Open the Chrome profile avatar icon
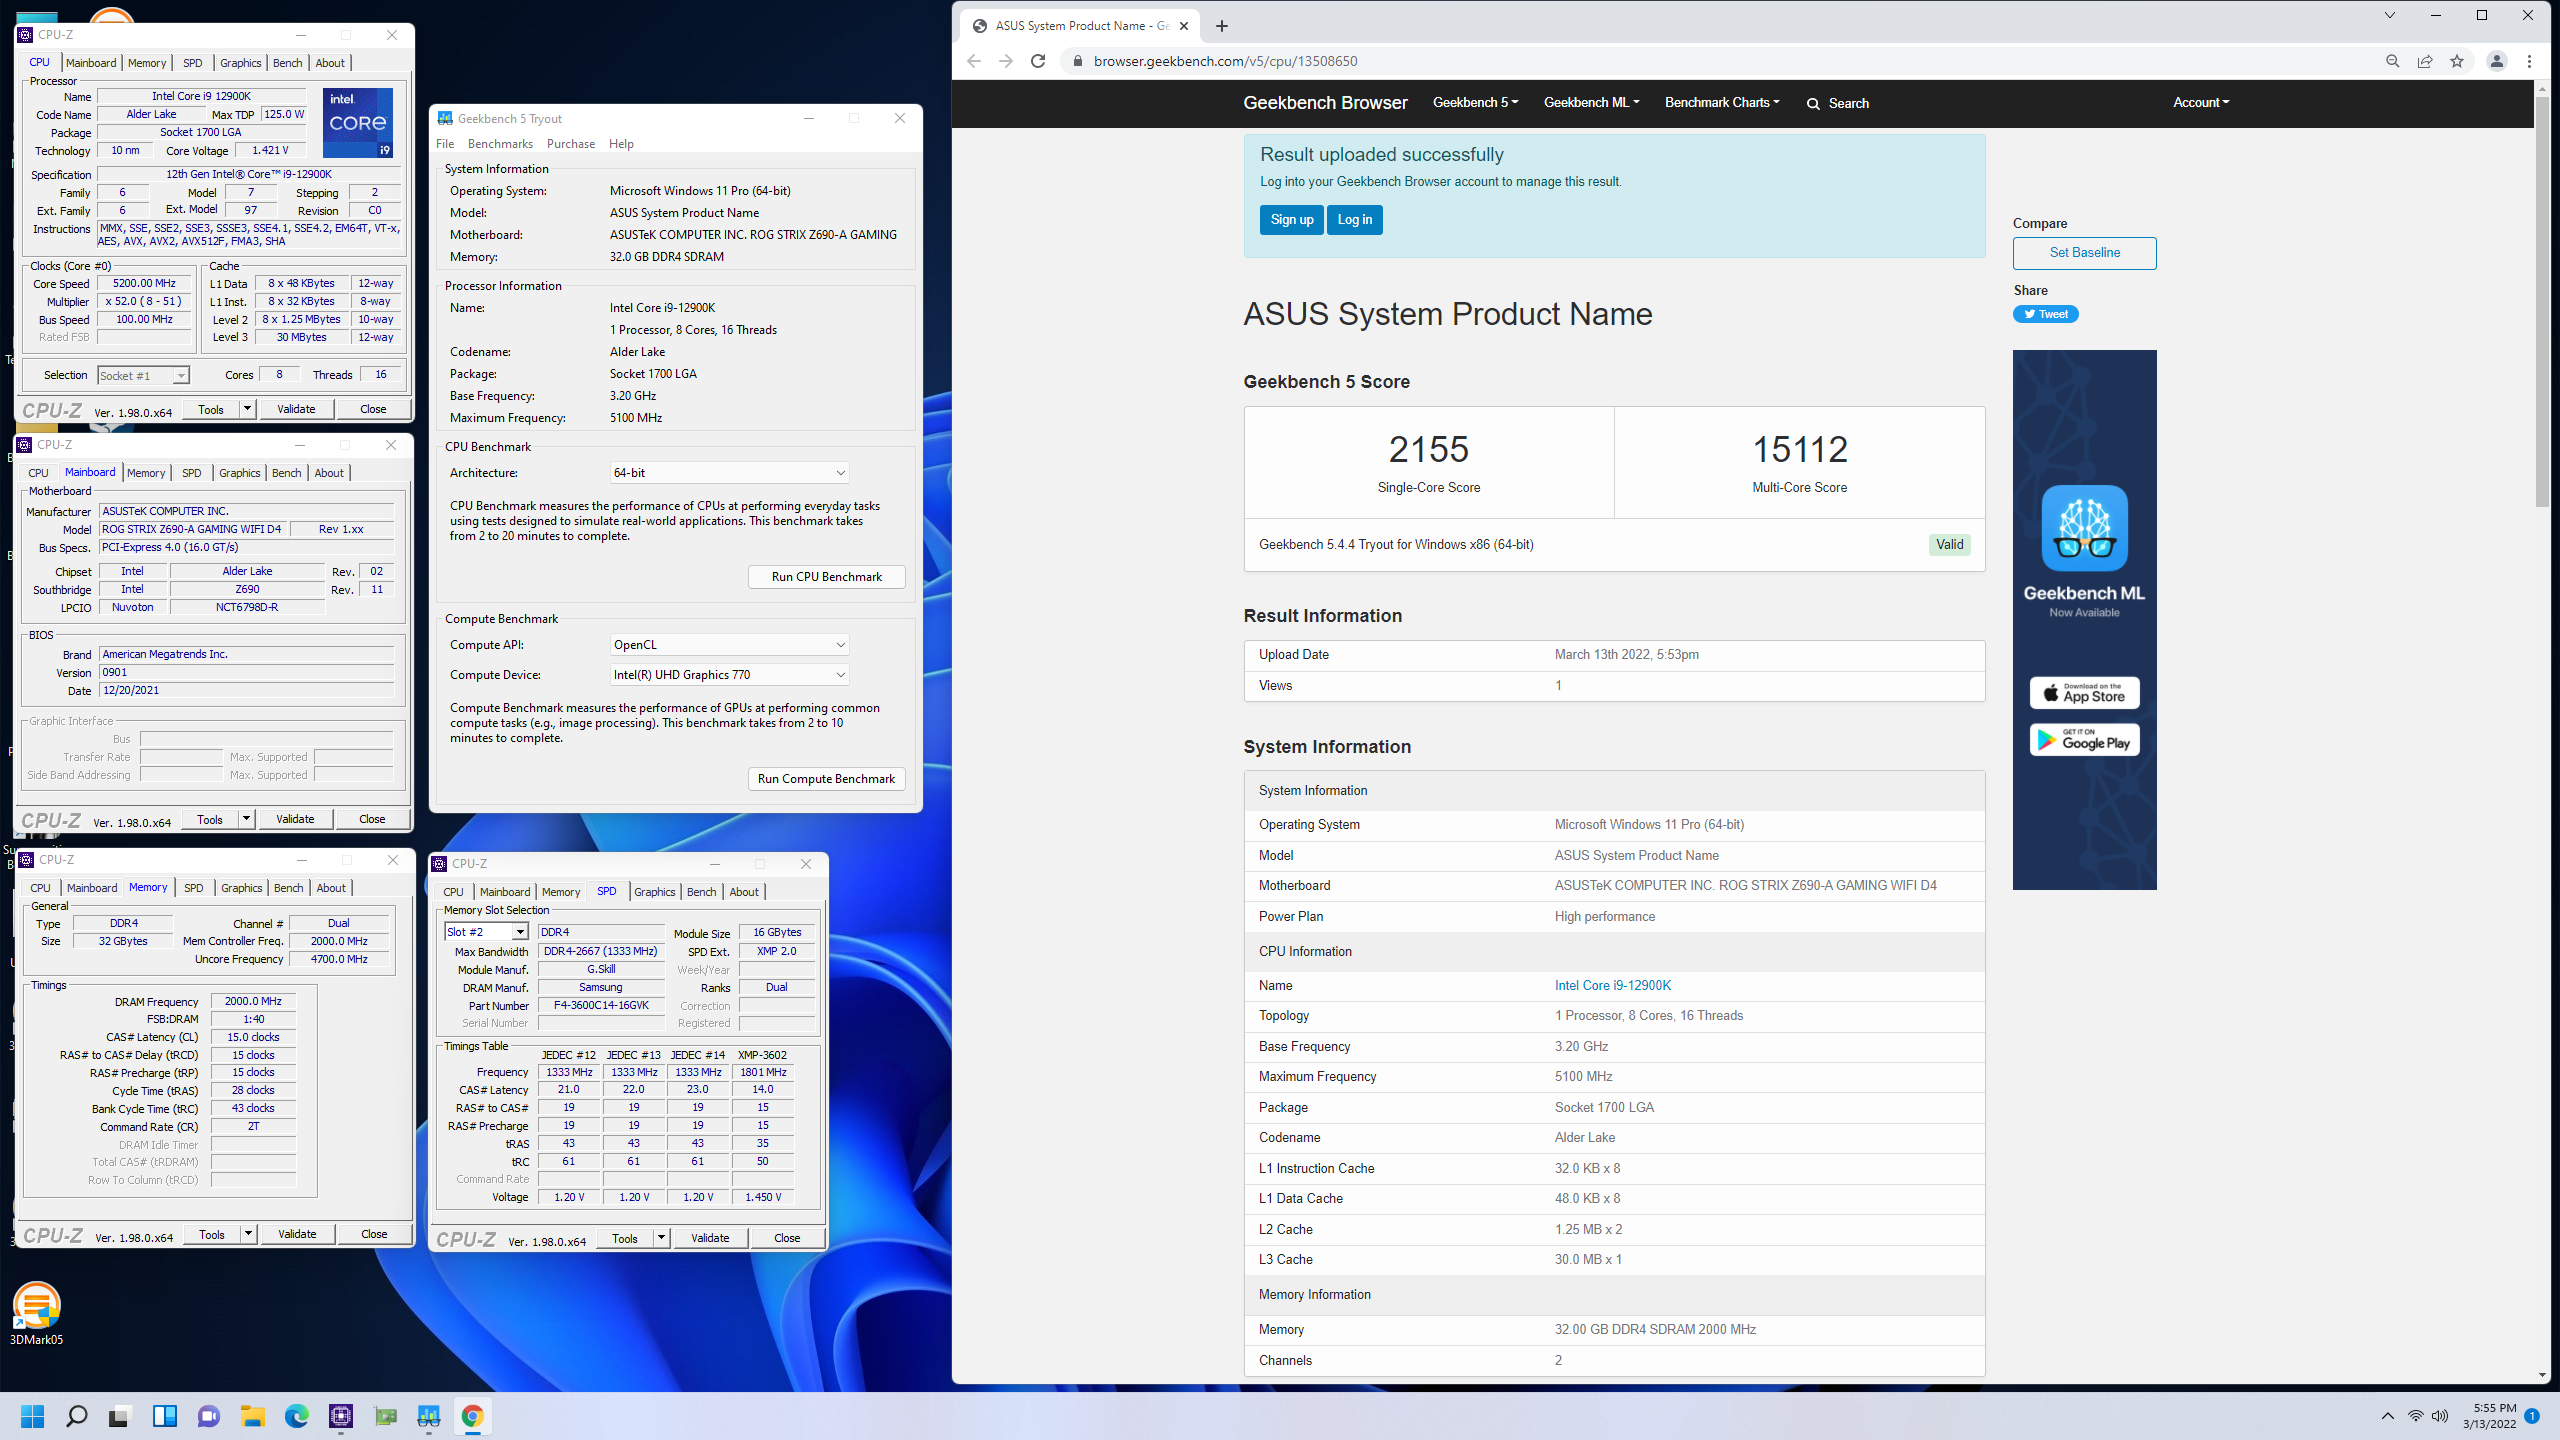Image resolution: width=2560 pixels, height=1440 pixels. (2497, 61)
